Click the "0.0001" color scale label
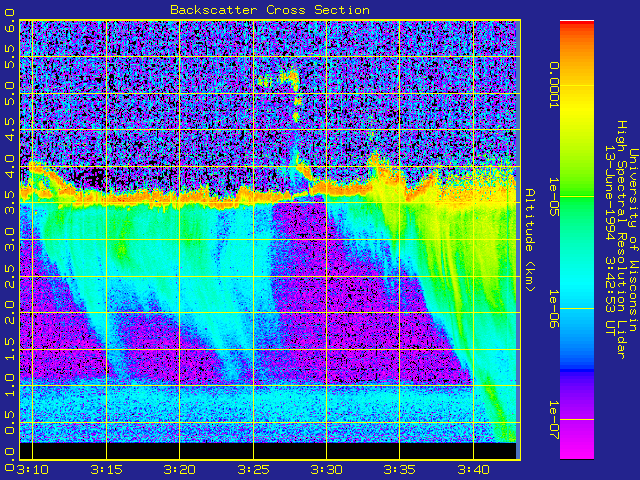The height and width of the screenshot is (480, 640). tap(553, 85)
